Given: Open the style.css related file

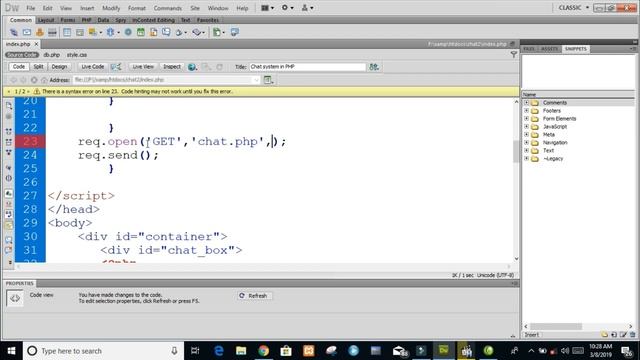Looking at the screenshot, I should (77, 55).
